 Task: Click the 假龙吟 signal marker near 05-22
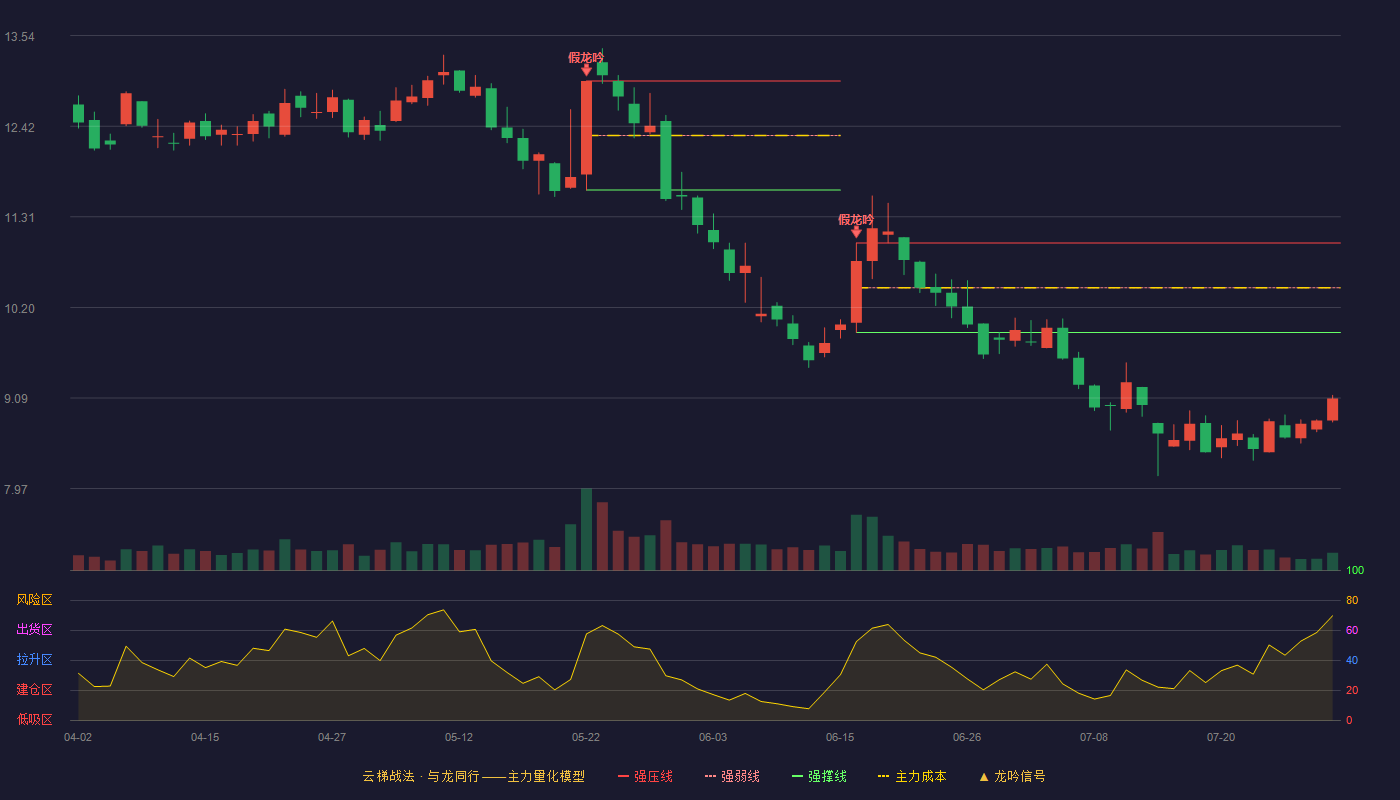[586, 62]
